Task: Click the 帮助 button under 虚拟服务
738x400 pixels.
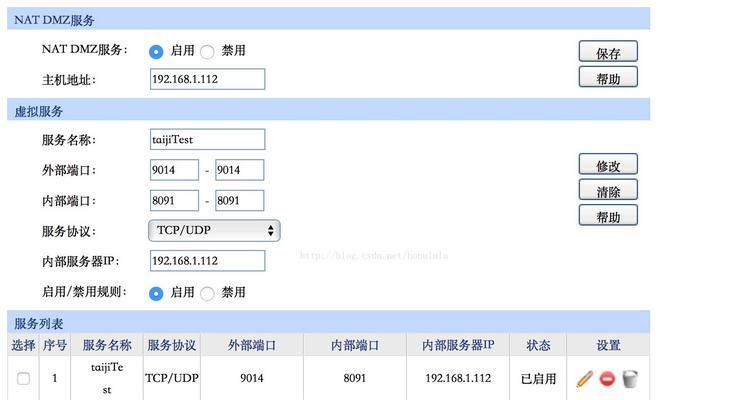Action: tap(608, 215)
